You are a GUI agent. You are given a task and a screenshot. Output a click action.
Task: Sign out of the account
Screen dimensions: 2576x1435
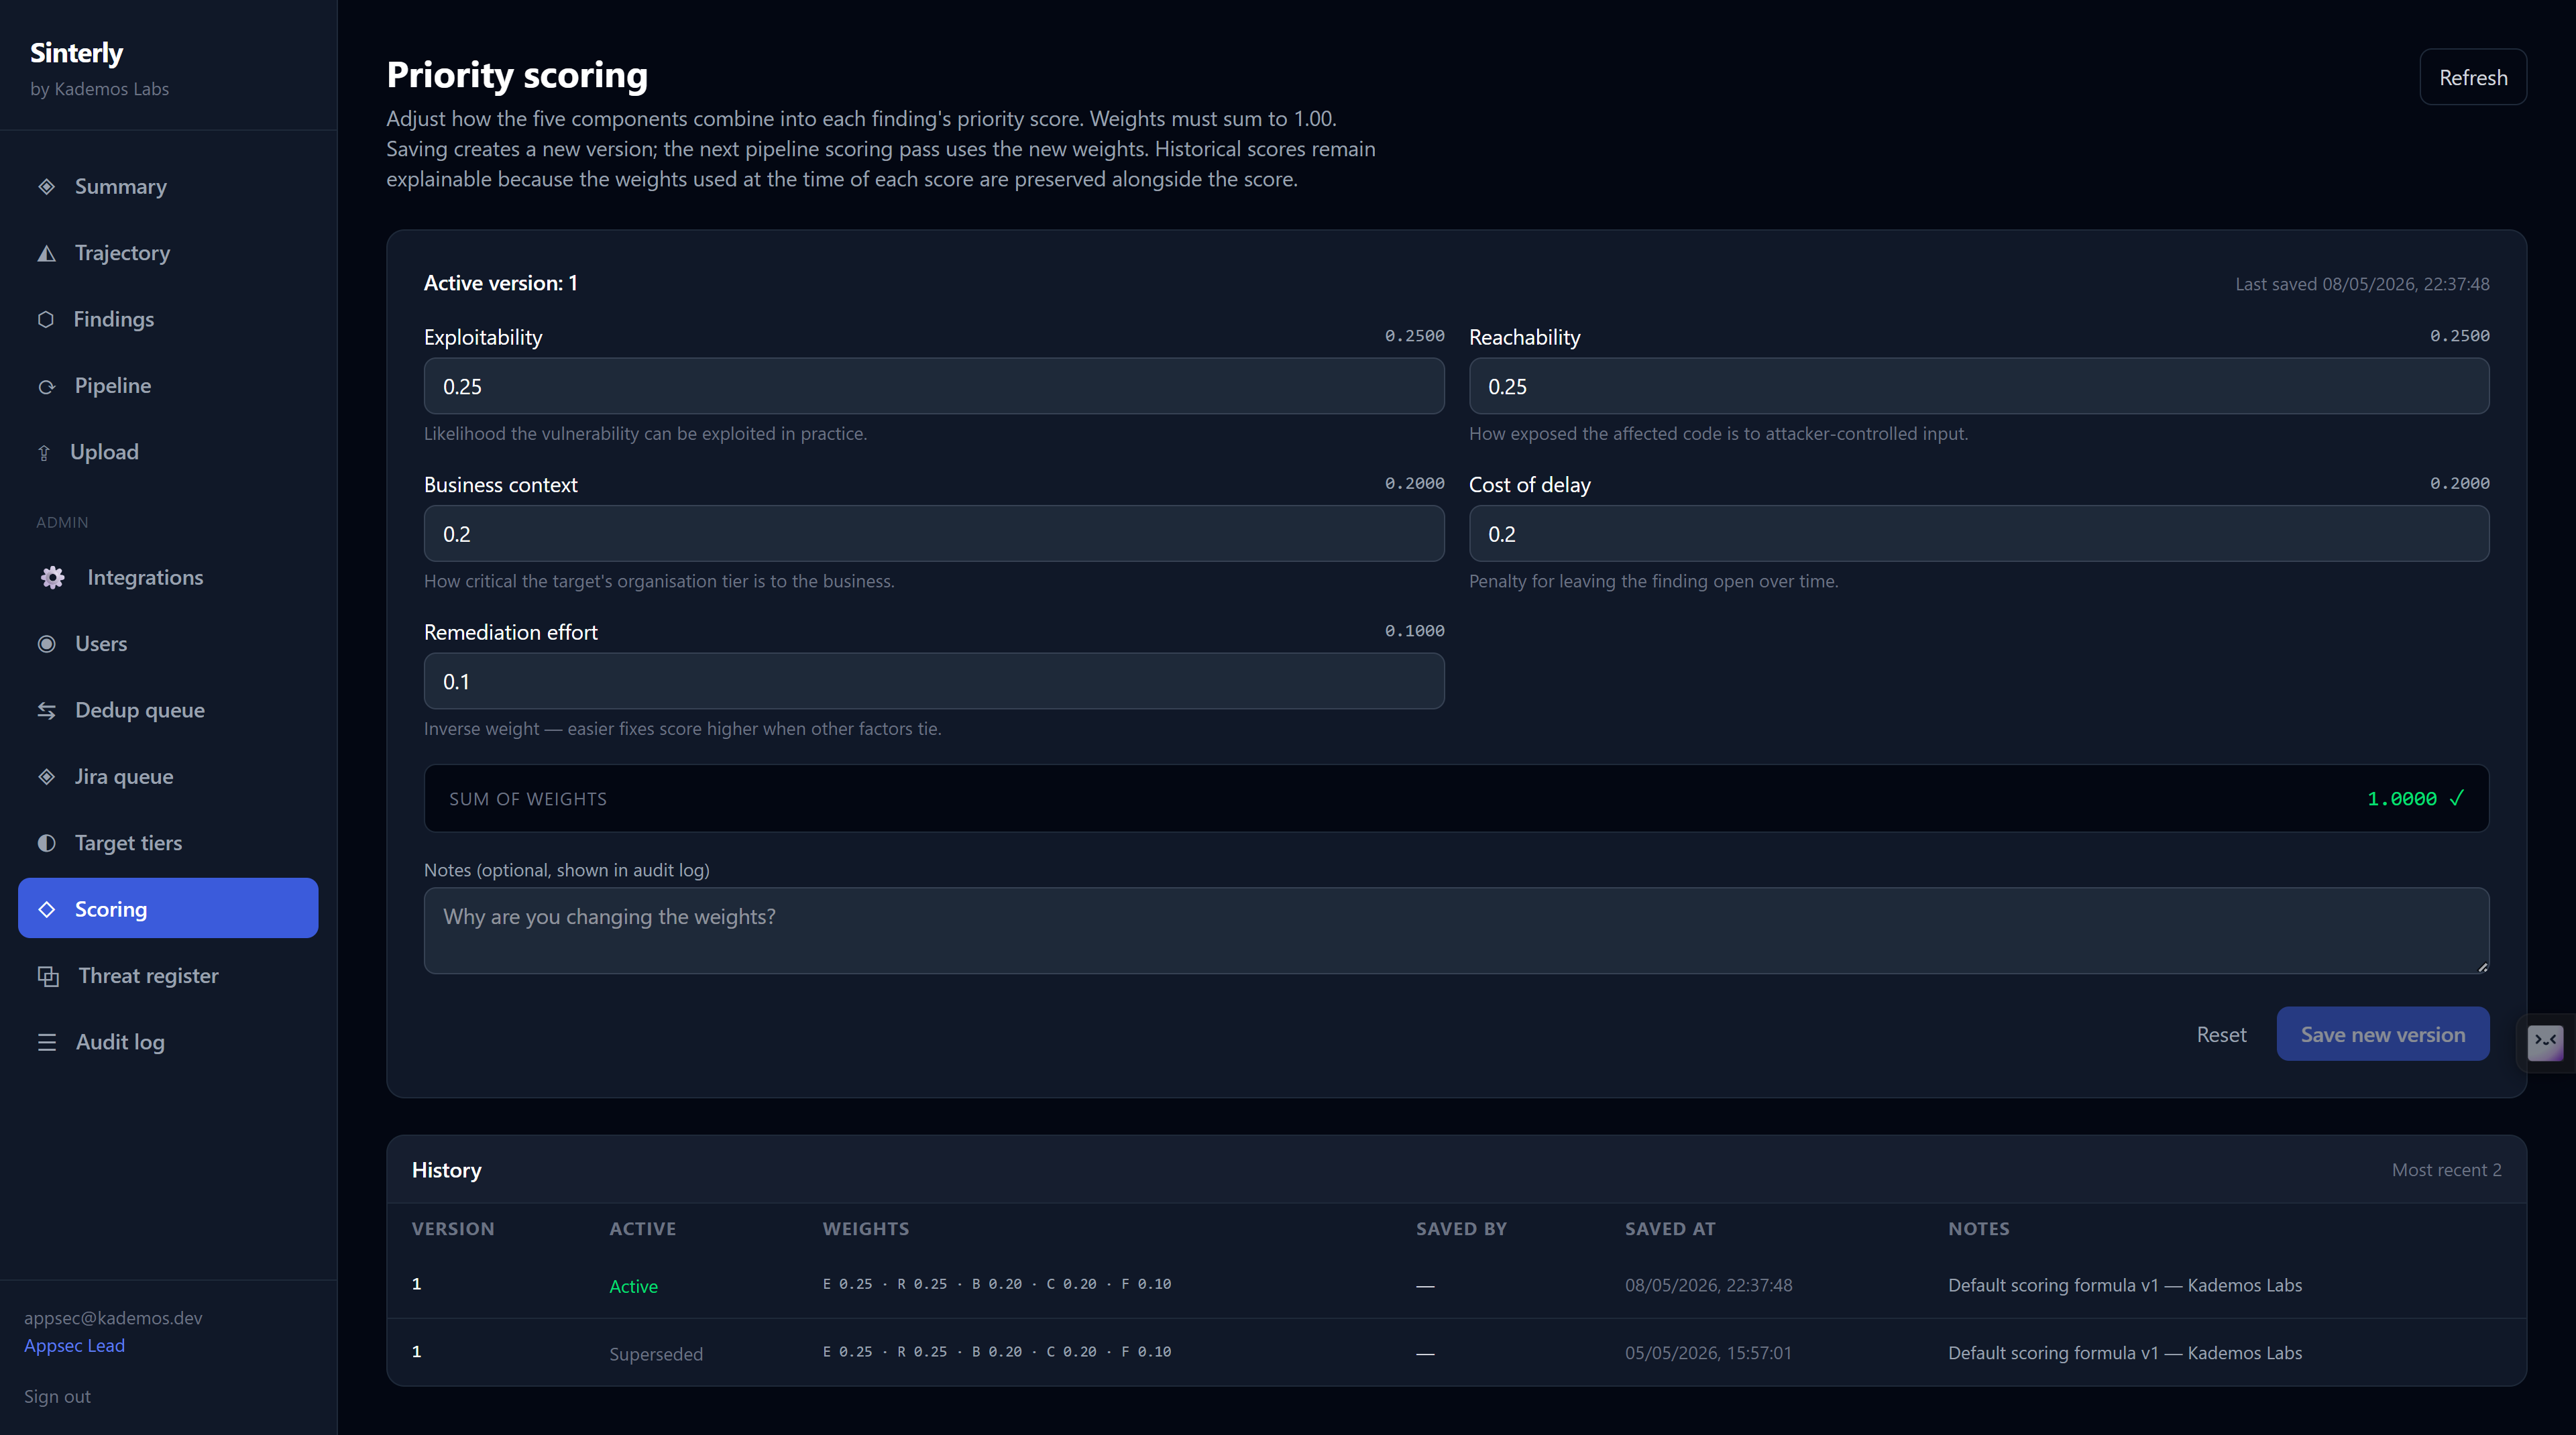click(57, 1397)
